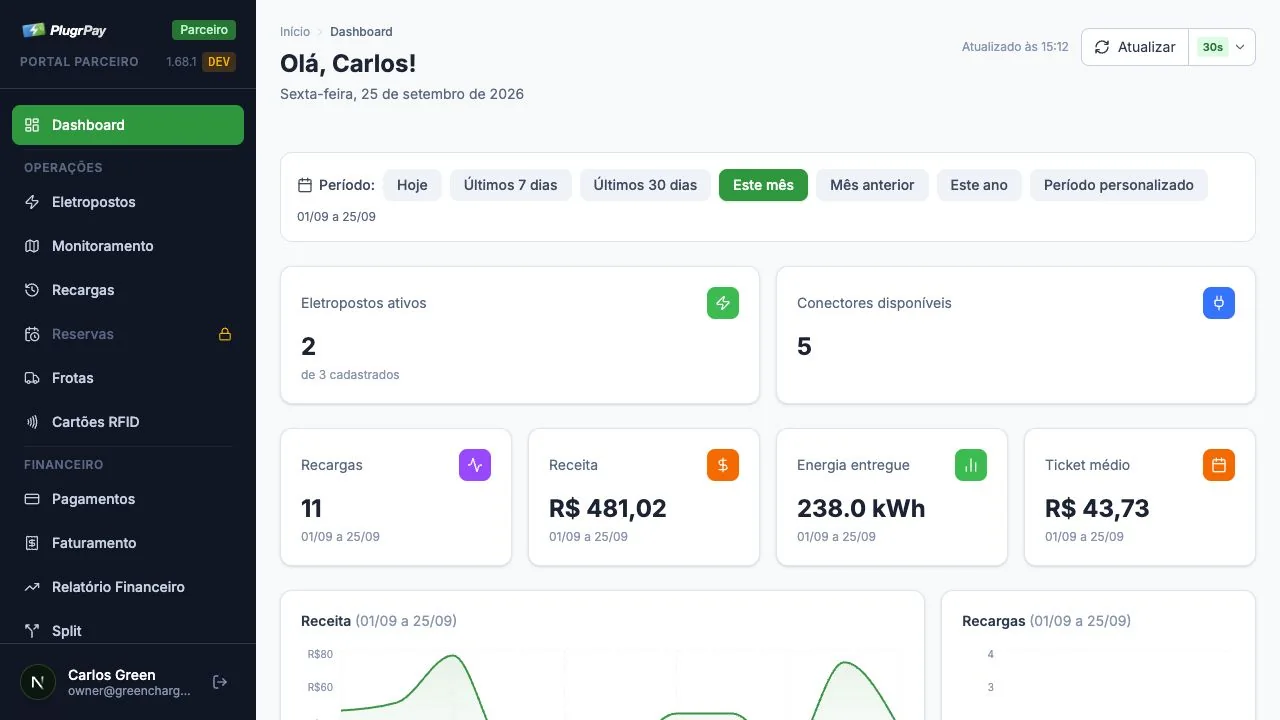This screenshot has height=720, width=1280.
Task: Select the Mês anterior filter
Action: pos(872,185)
